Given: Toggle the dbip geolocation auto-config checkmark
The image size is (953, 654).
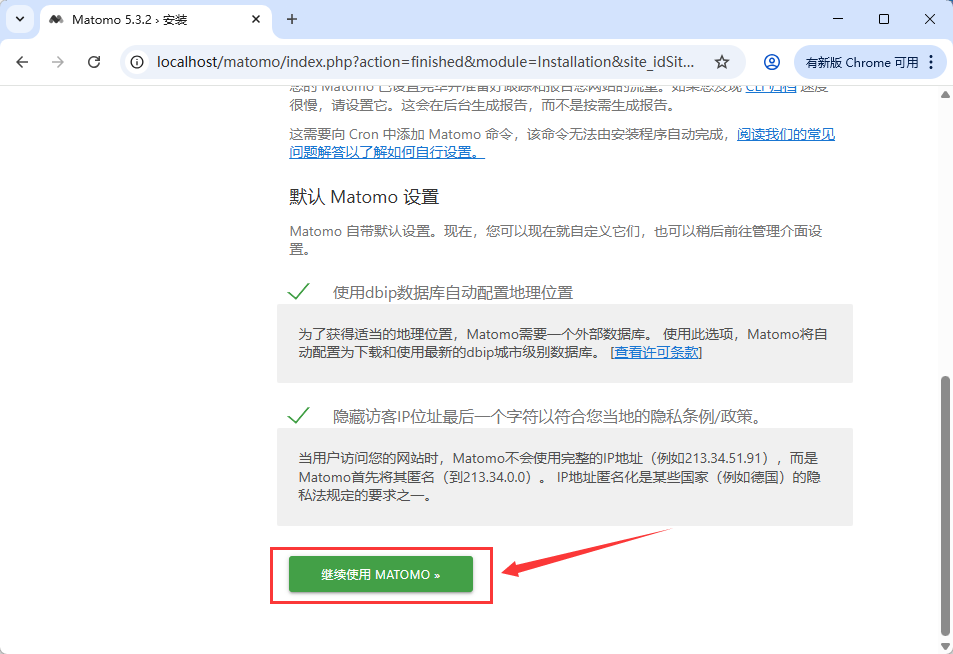Looking at the screenshot, I should [x=298, y=292].
